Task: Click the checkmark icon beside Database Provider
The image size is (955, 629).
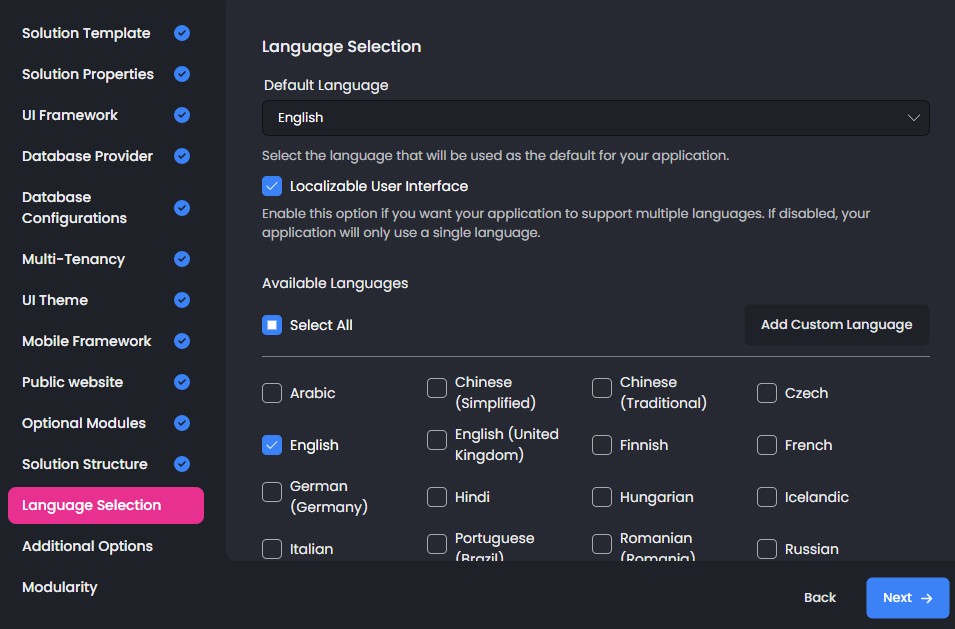Action: tap(182, 156)
